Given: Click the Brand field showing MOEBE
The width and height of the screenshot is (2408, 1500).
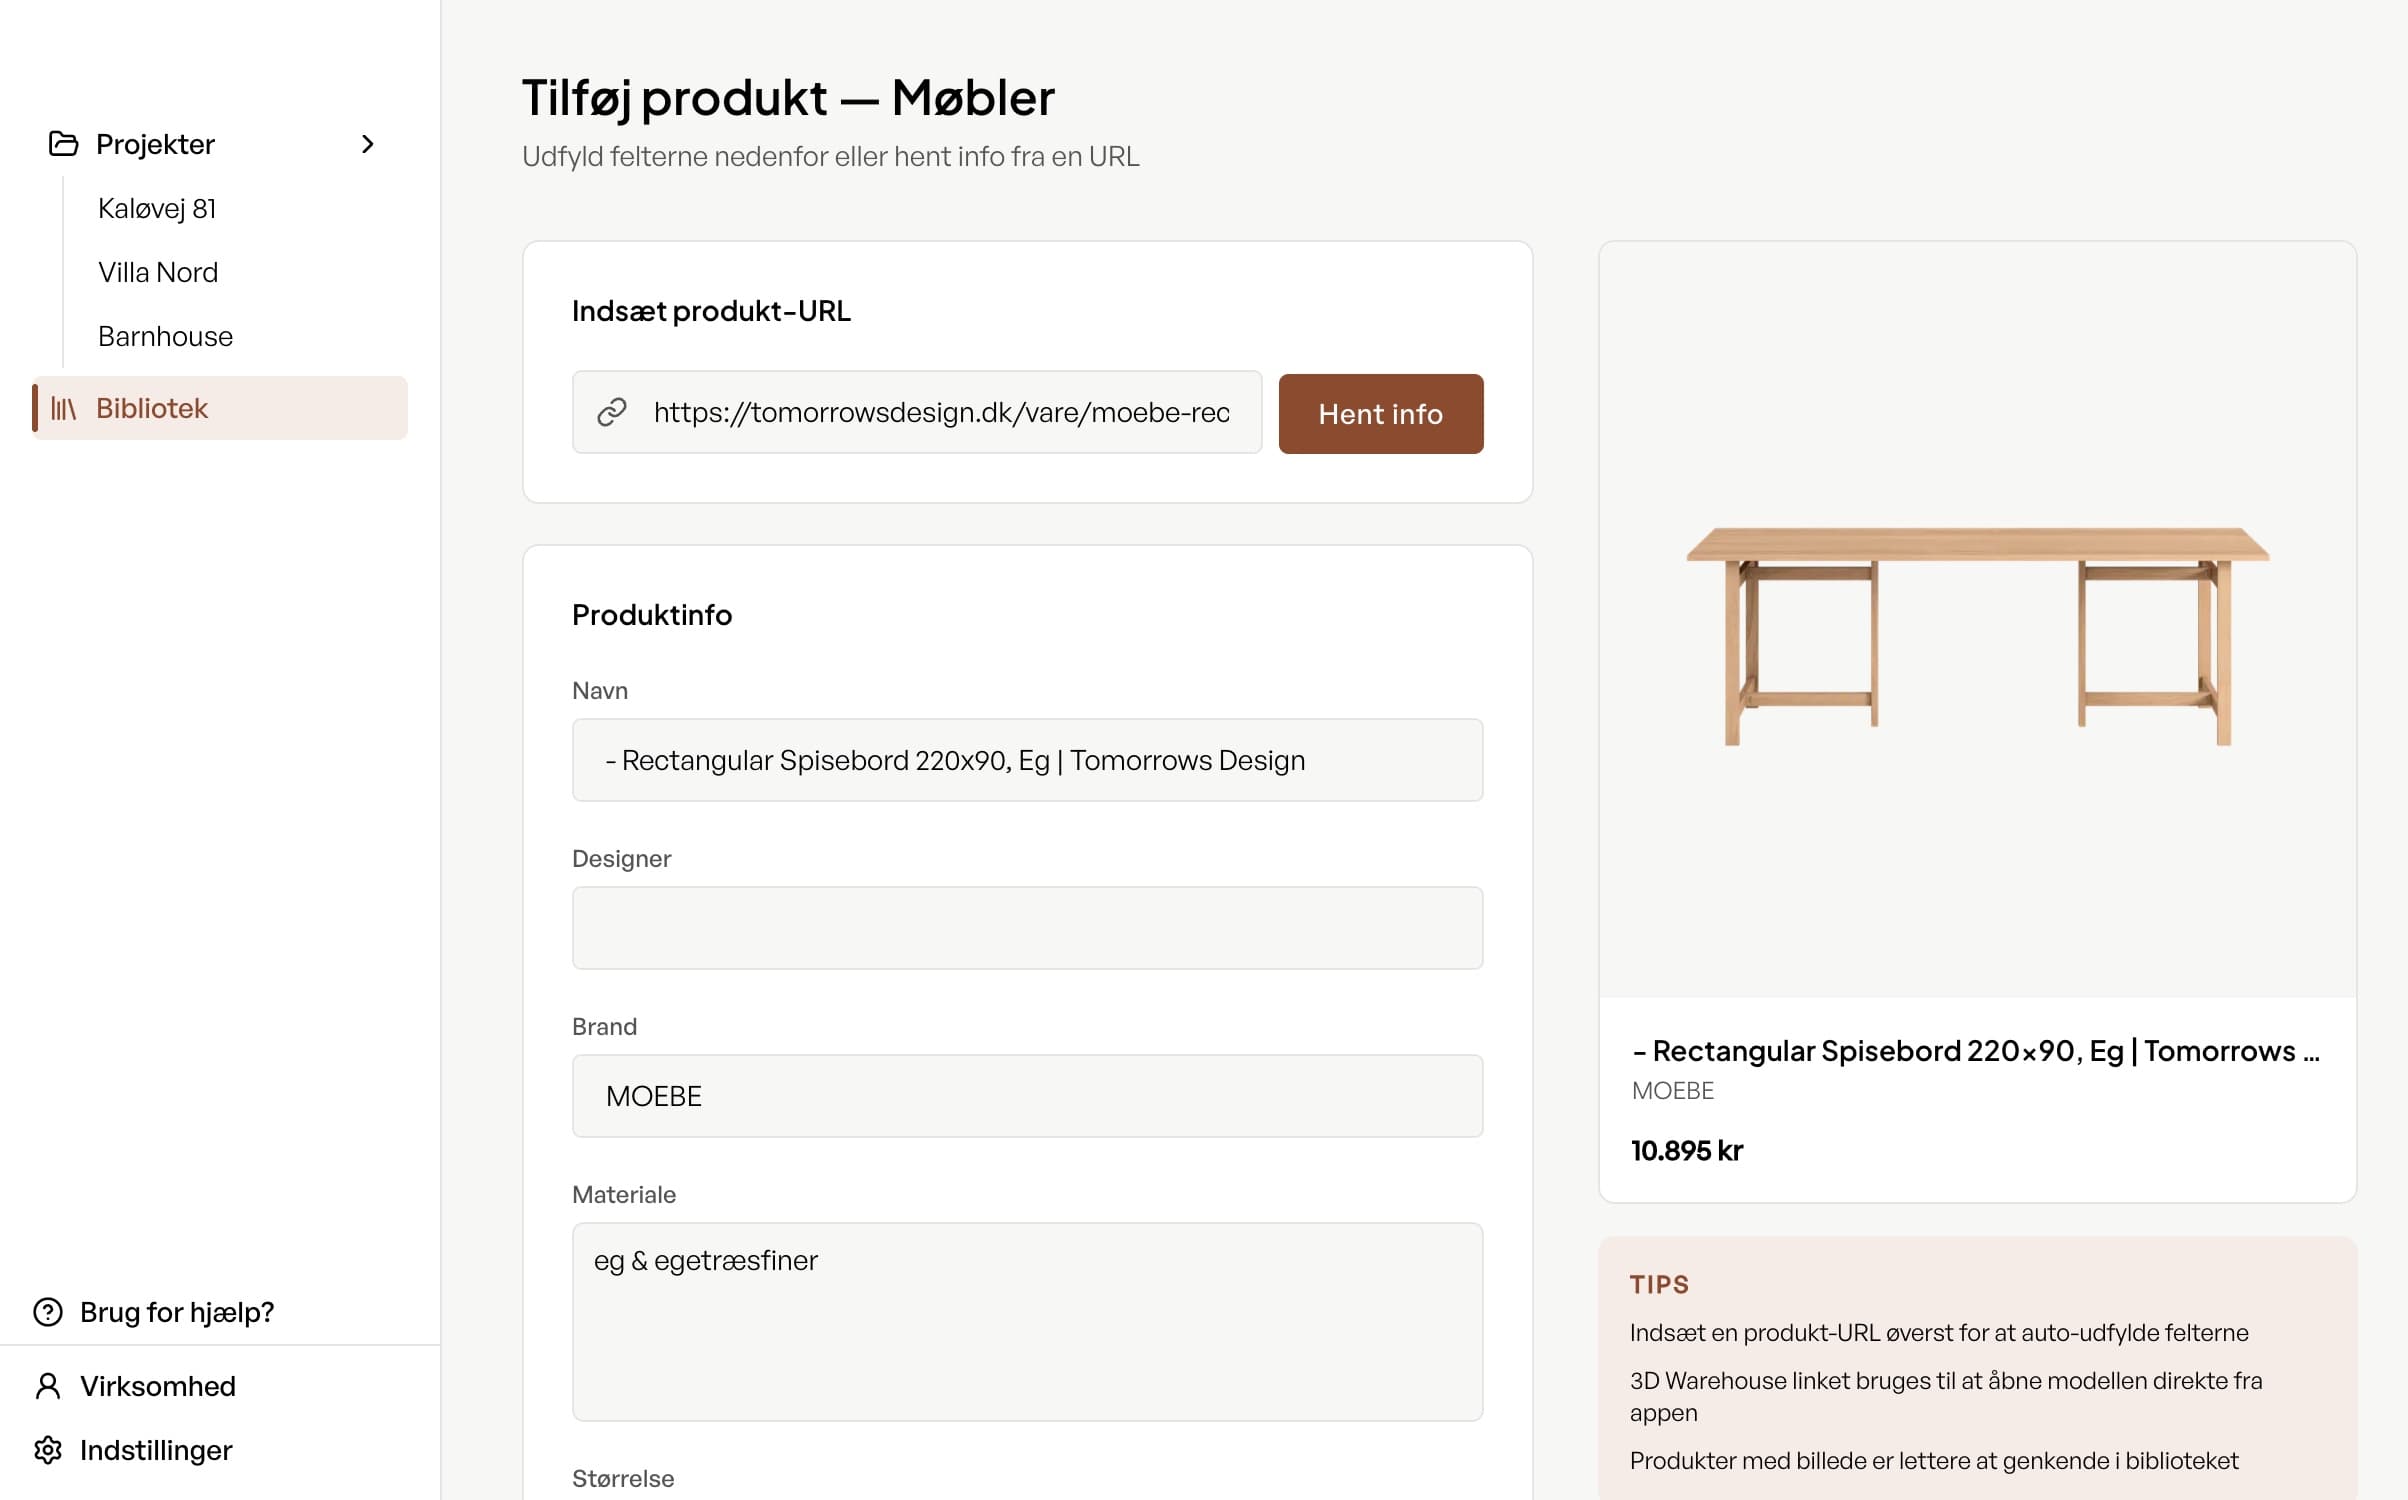Looking at the screenshot, I should 1026,1096.
